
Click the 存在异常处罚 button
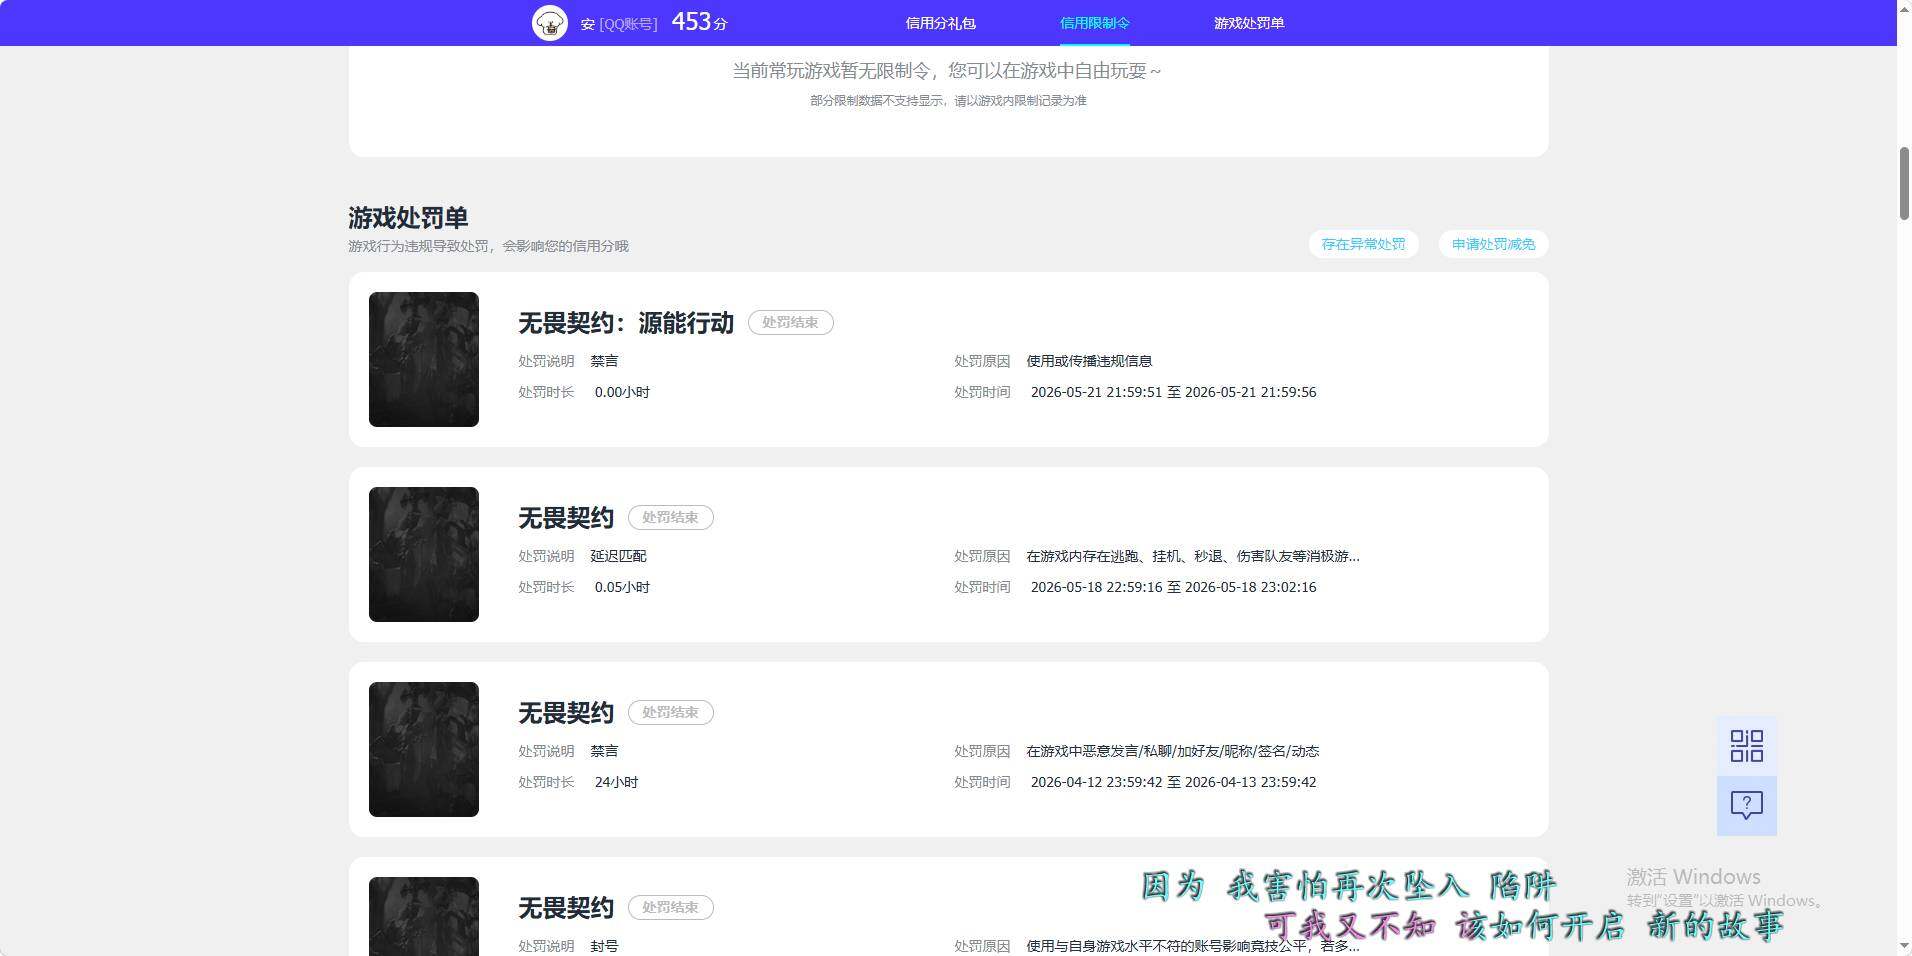pyautogui.click(x=1363, y=244)
